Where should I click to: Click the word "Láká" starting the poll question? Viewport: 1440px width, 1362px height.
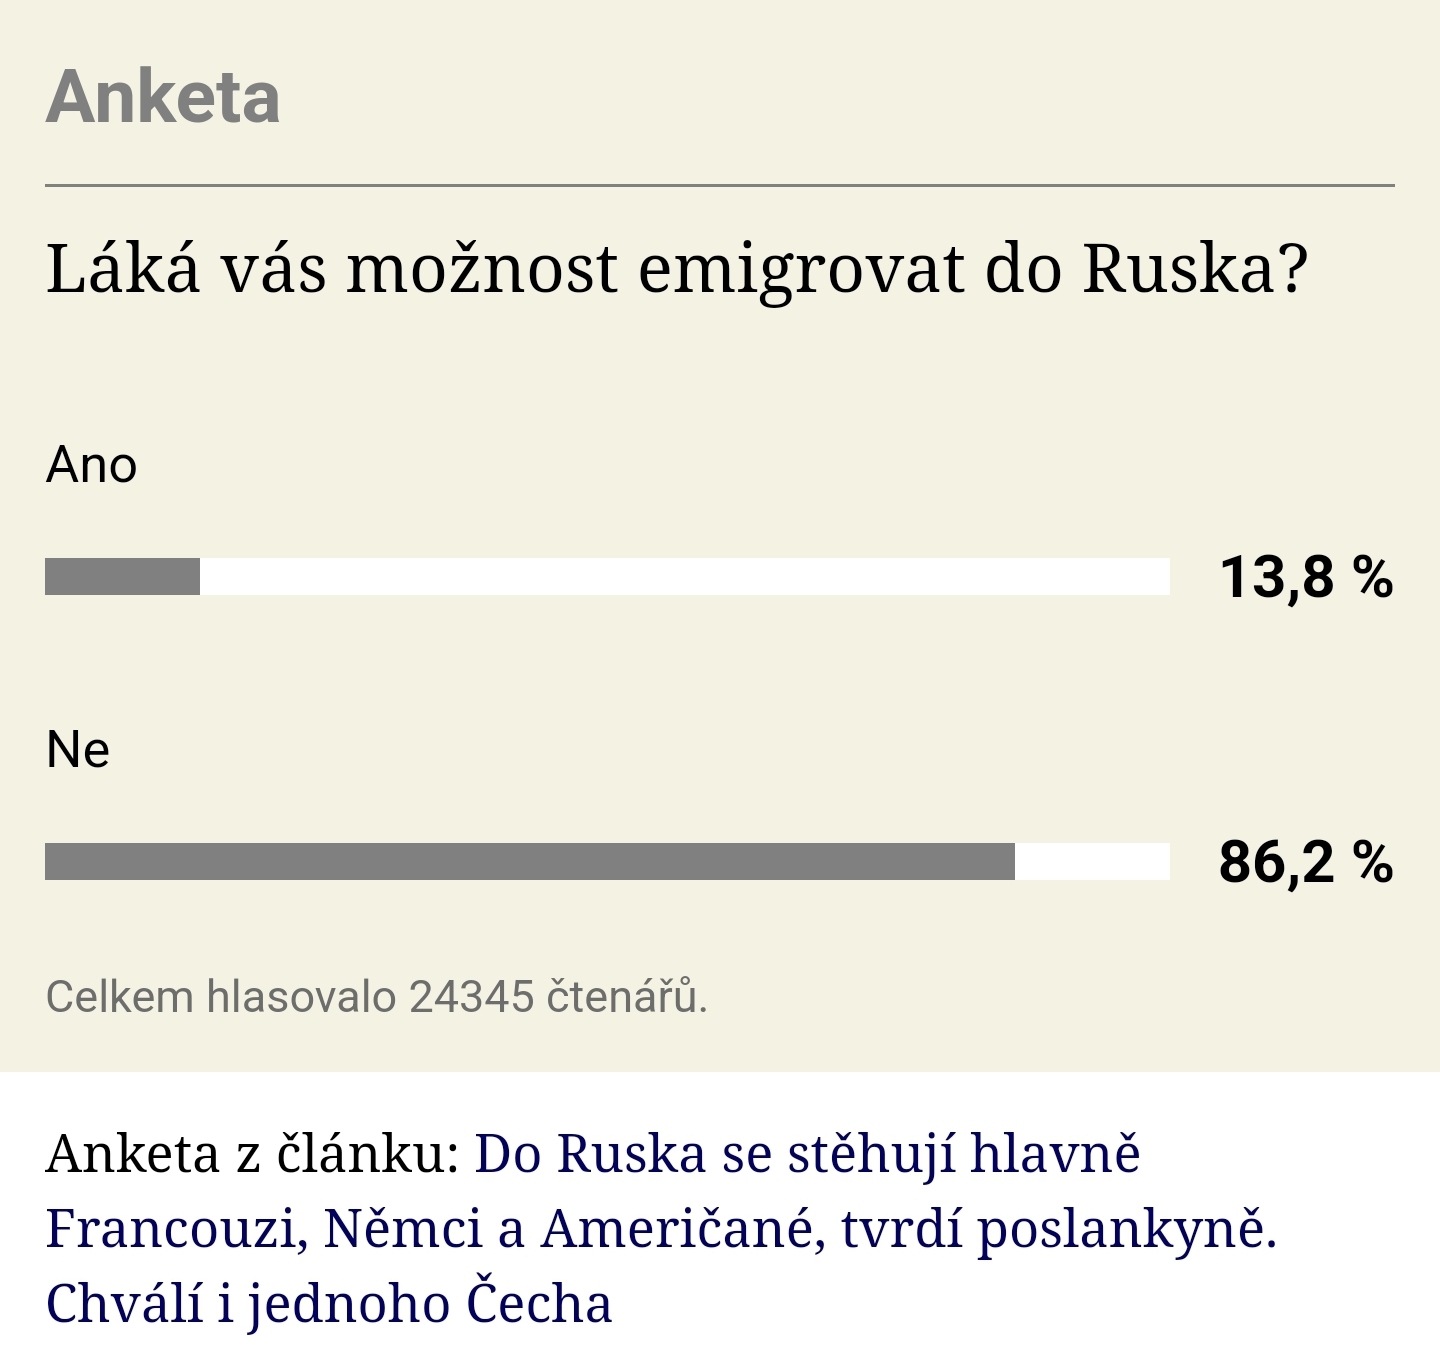pos(123,269)
